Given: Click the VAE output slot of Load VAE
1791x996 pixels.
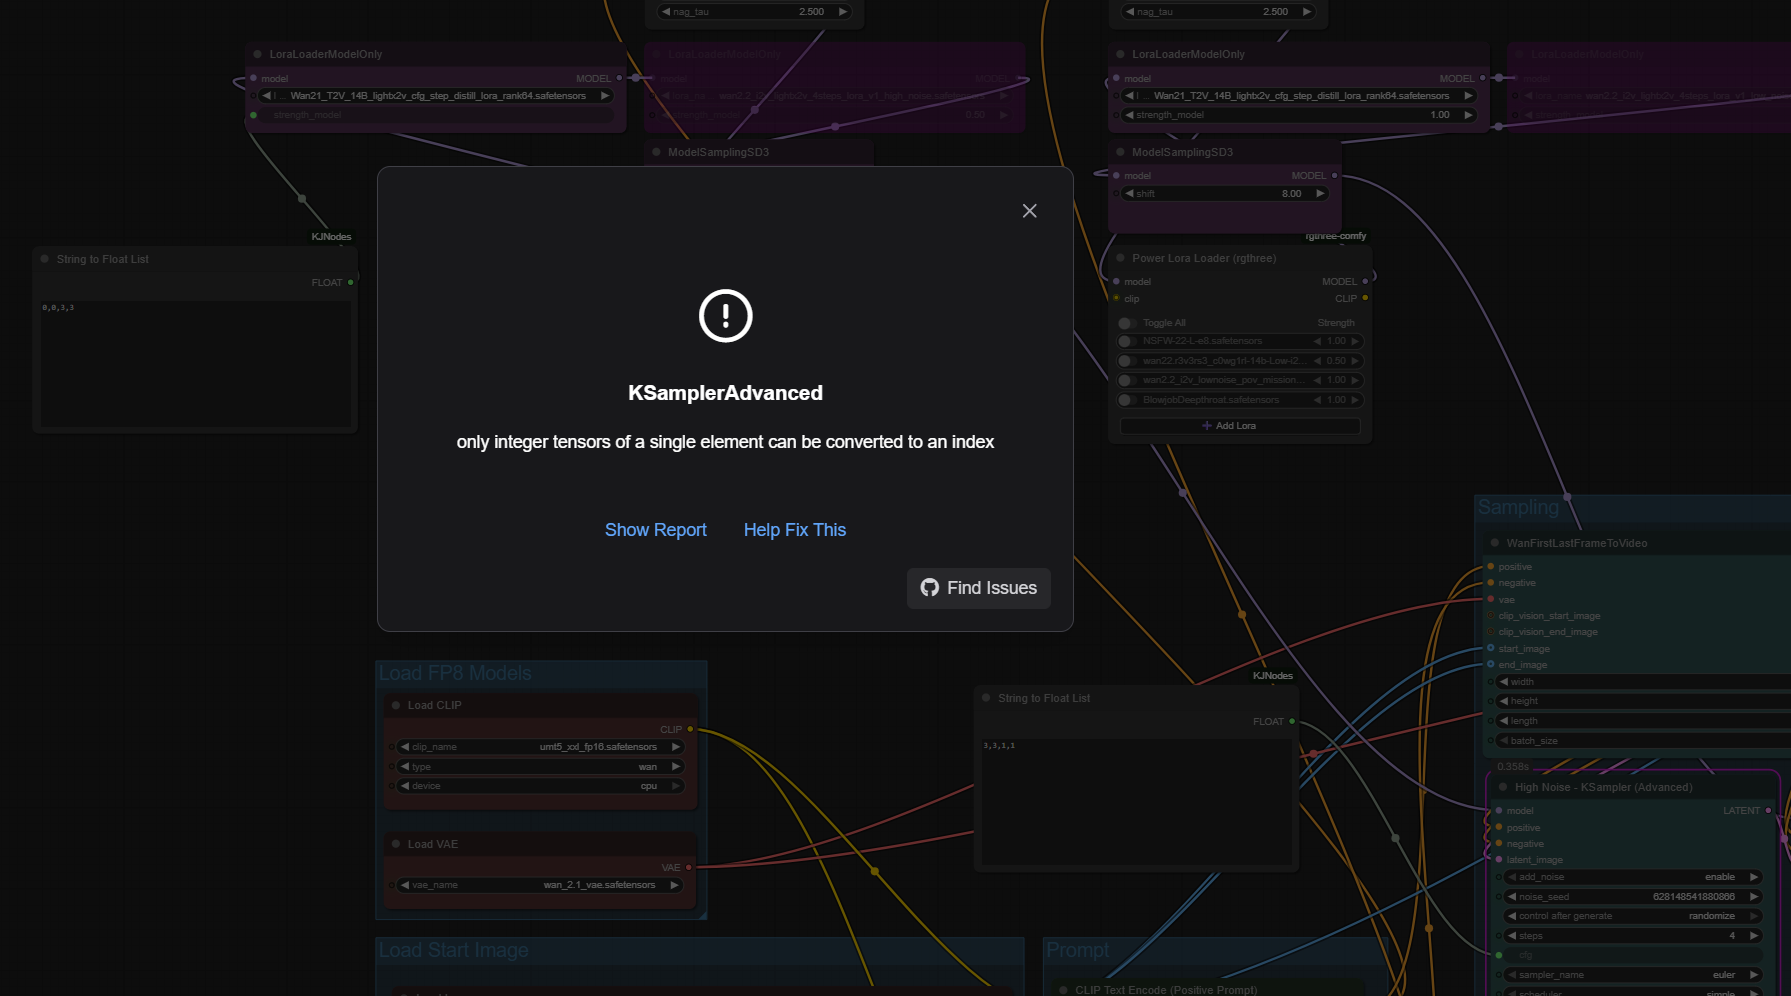Looking at the screenshot, I should tap(689, 867).
